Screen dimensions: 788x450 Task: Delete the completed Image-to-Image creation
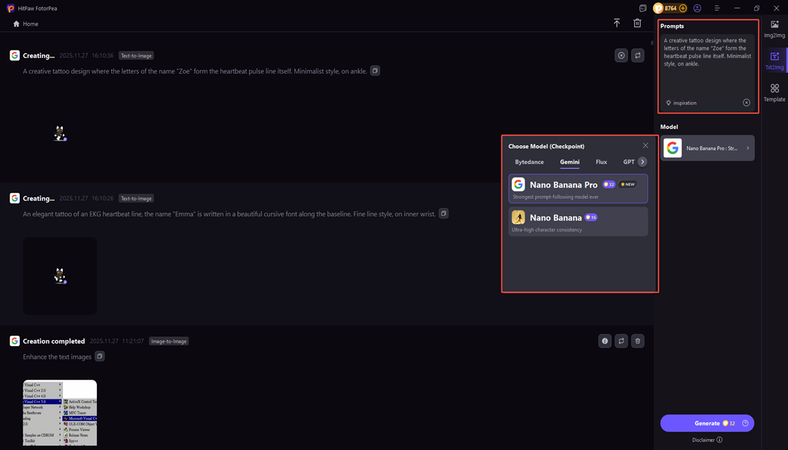click(638, 341)
